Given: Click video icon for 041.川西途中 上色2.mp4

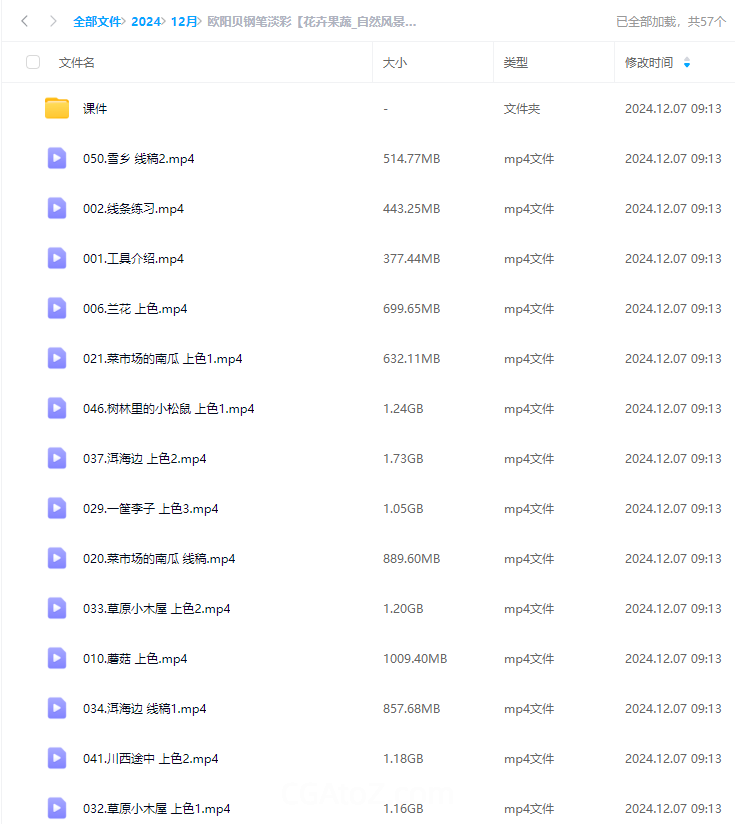Looking at the screenshot, I should pos(57,758).
